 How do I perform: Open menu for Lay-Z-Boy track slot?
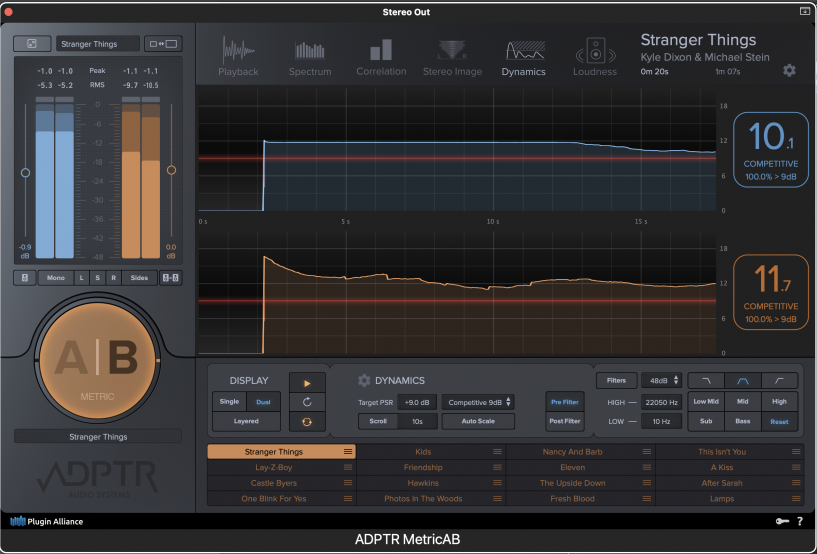click(x=348, y=467)
